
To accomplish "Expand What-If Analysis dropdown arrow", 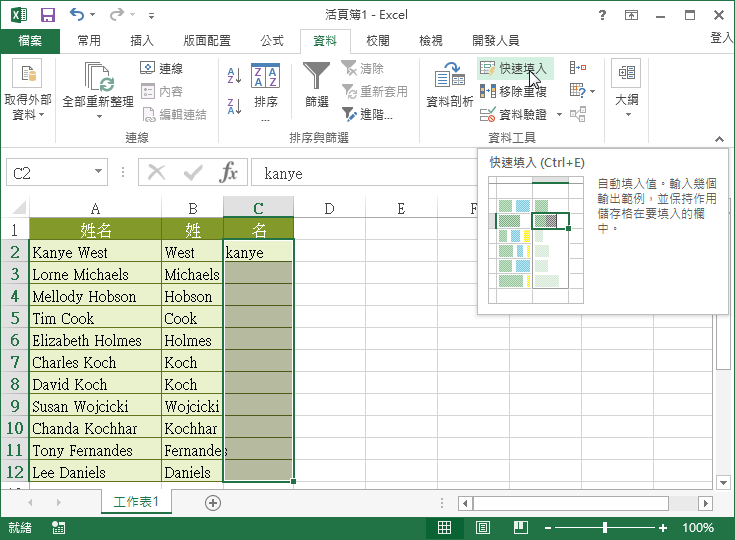I will click(592, 91).
